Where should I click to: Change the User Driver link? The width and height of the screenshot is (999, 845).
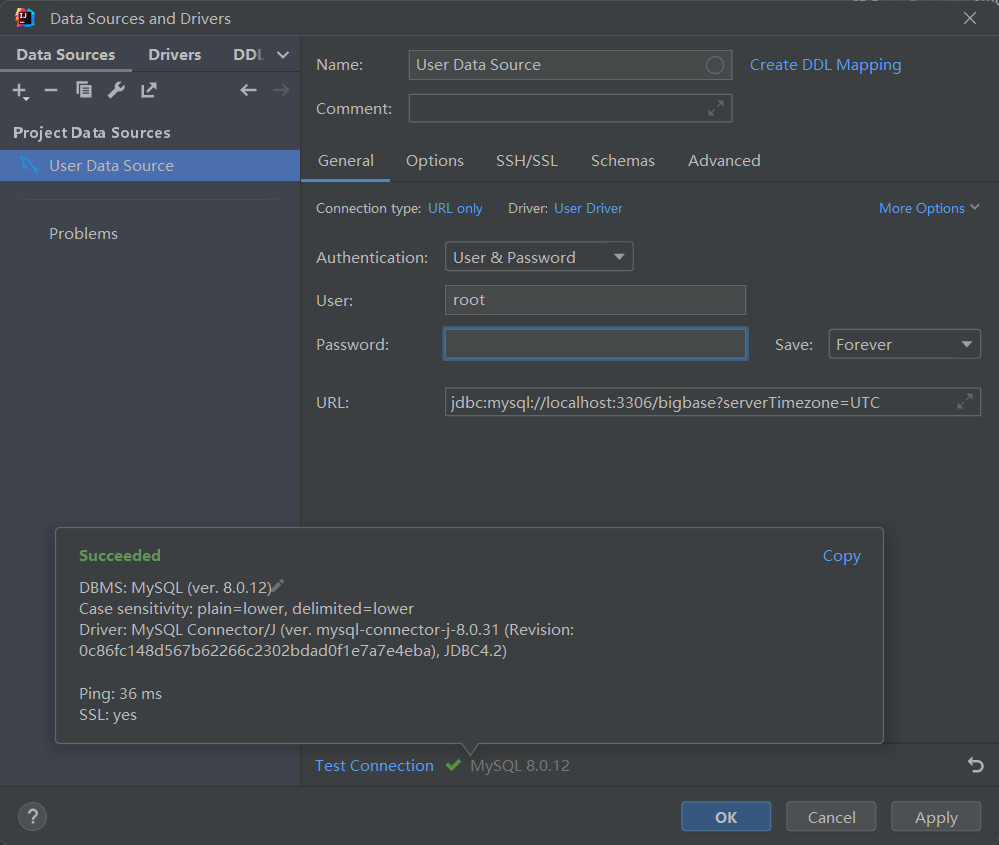coord(588,208)
